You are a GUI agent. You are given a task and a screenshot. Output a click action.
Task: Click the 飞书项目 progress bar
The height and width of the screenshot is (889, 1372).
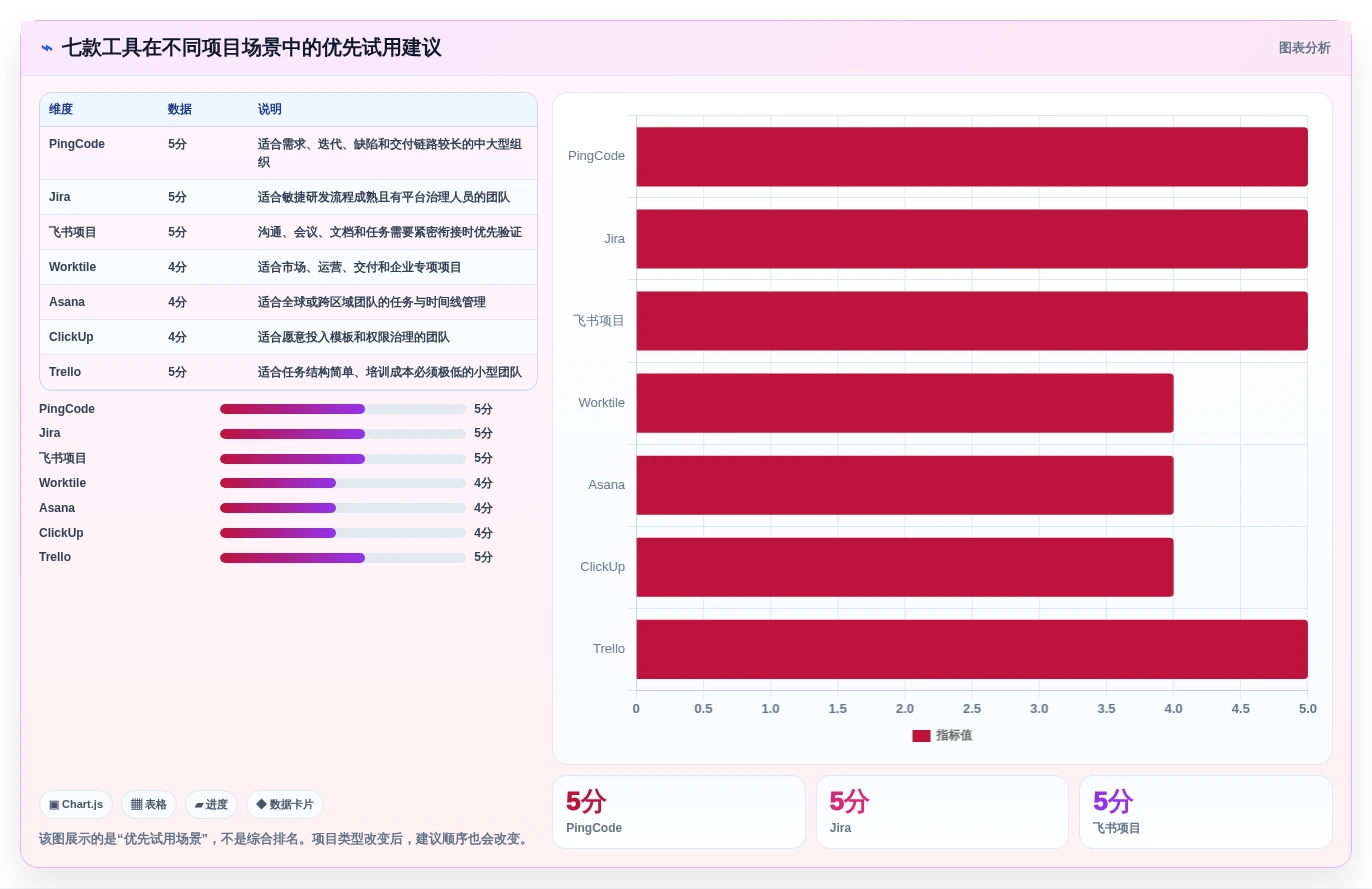pyautogui.click(x=343, y=458)
